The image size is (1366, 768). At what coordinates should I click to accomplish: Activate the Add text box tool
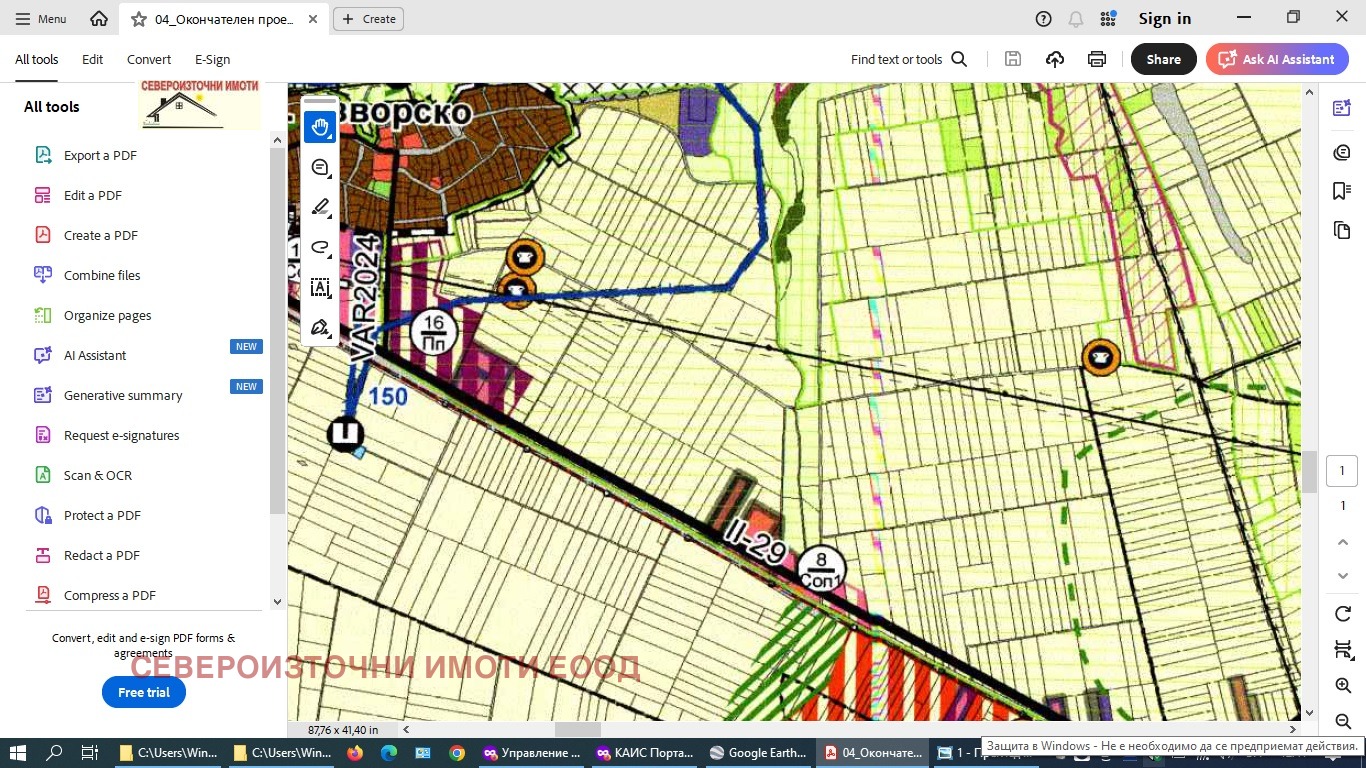[x=320, y=288]
